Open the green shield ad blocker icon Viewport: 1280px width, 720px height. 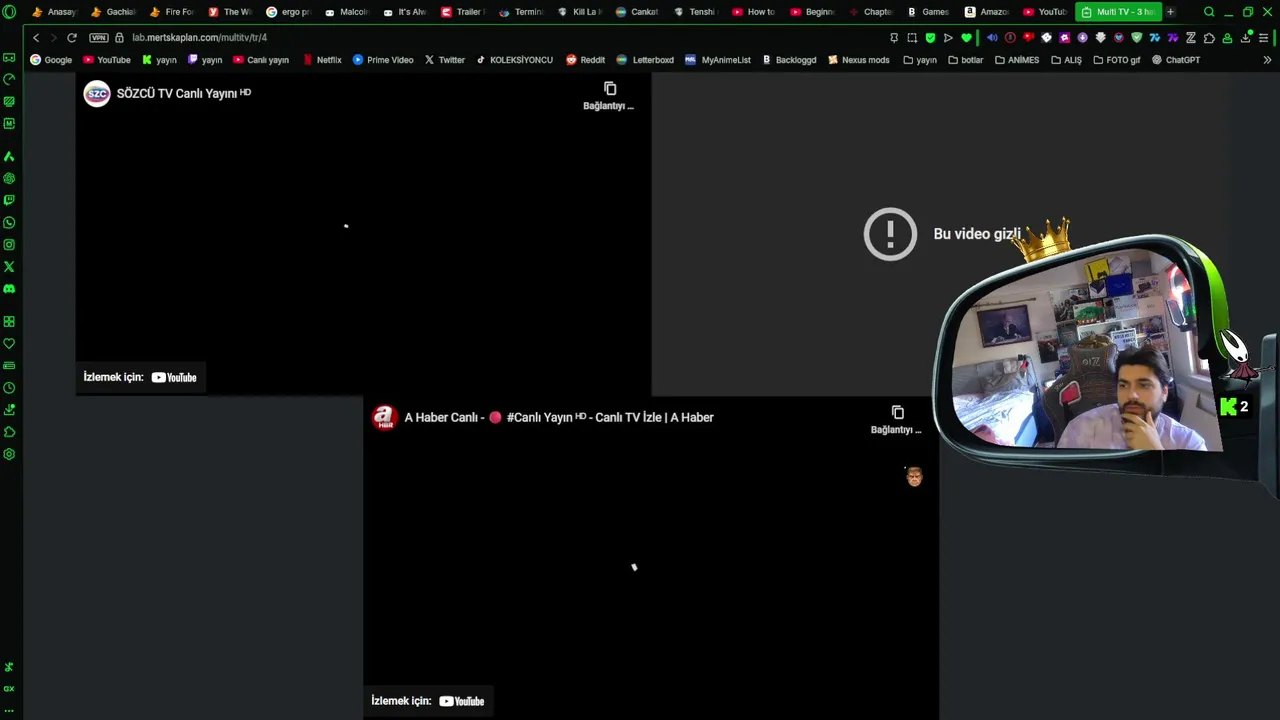click(930, 38)
